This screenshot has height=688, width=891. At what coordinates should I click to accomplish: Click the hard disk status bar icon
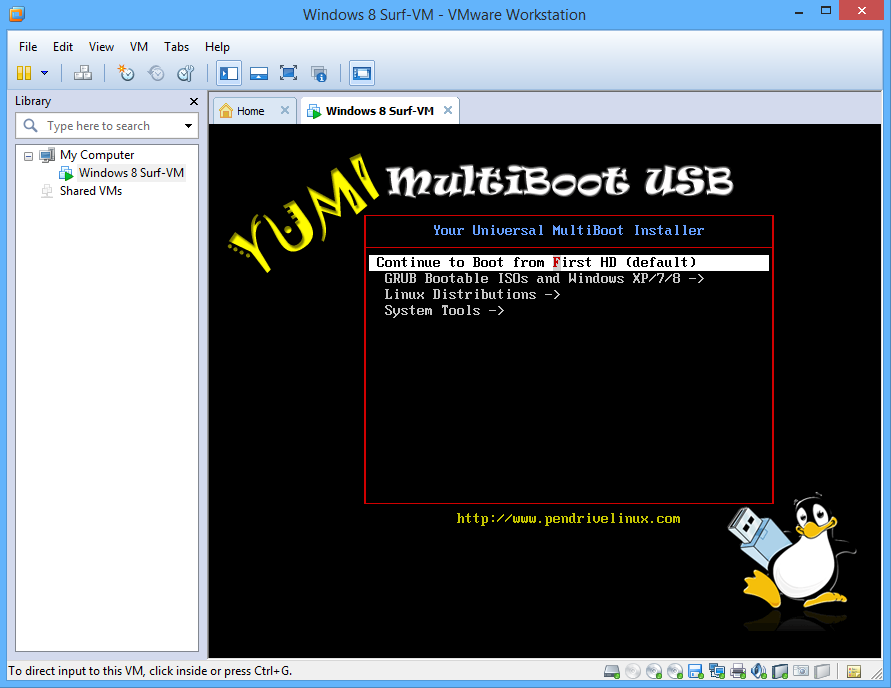pyautogui.click(x=611, y=672)
